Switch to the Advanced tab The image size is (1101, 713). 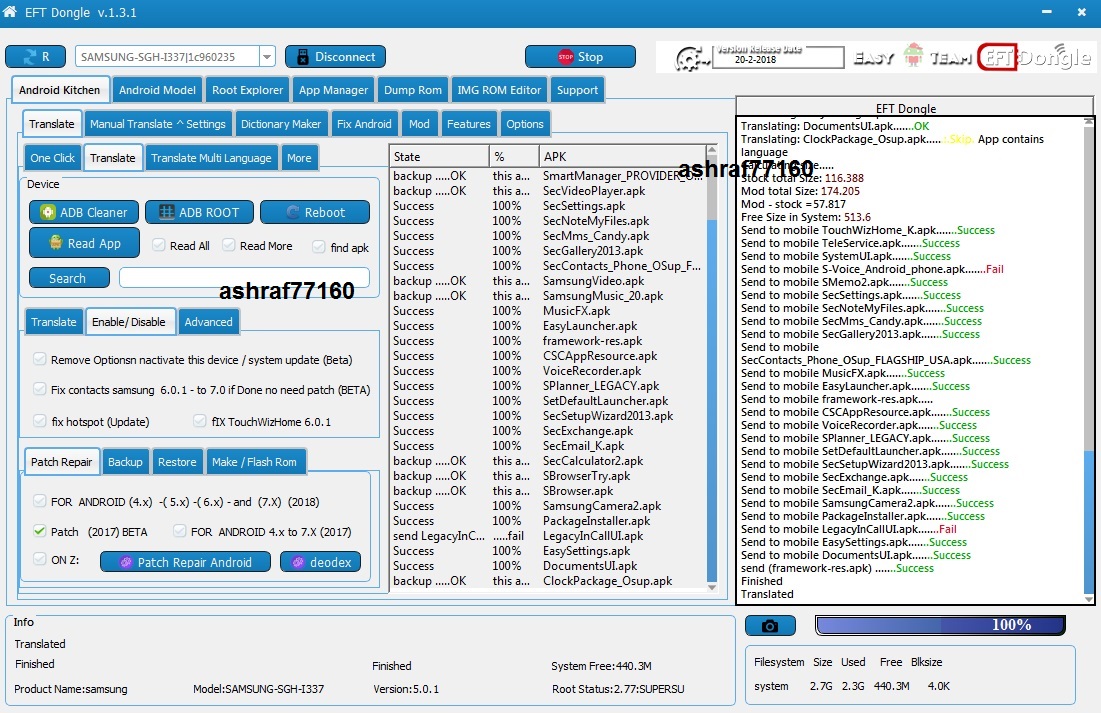pyautogui.click(x=209, y=322)
